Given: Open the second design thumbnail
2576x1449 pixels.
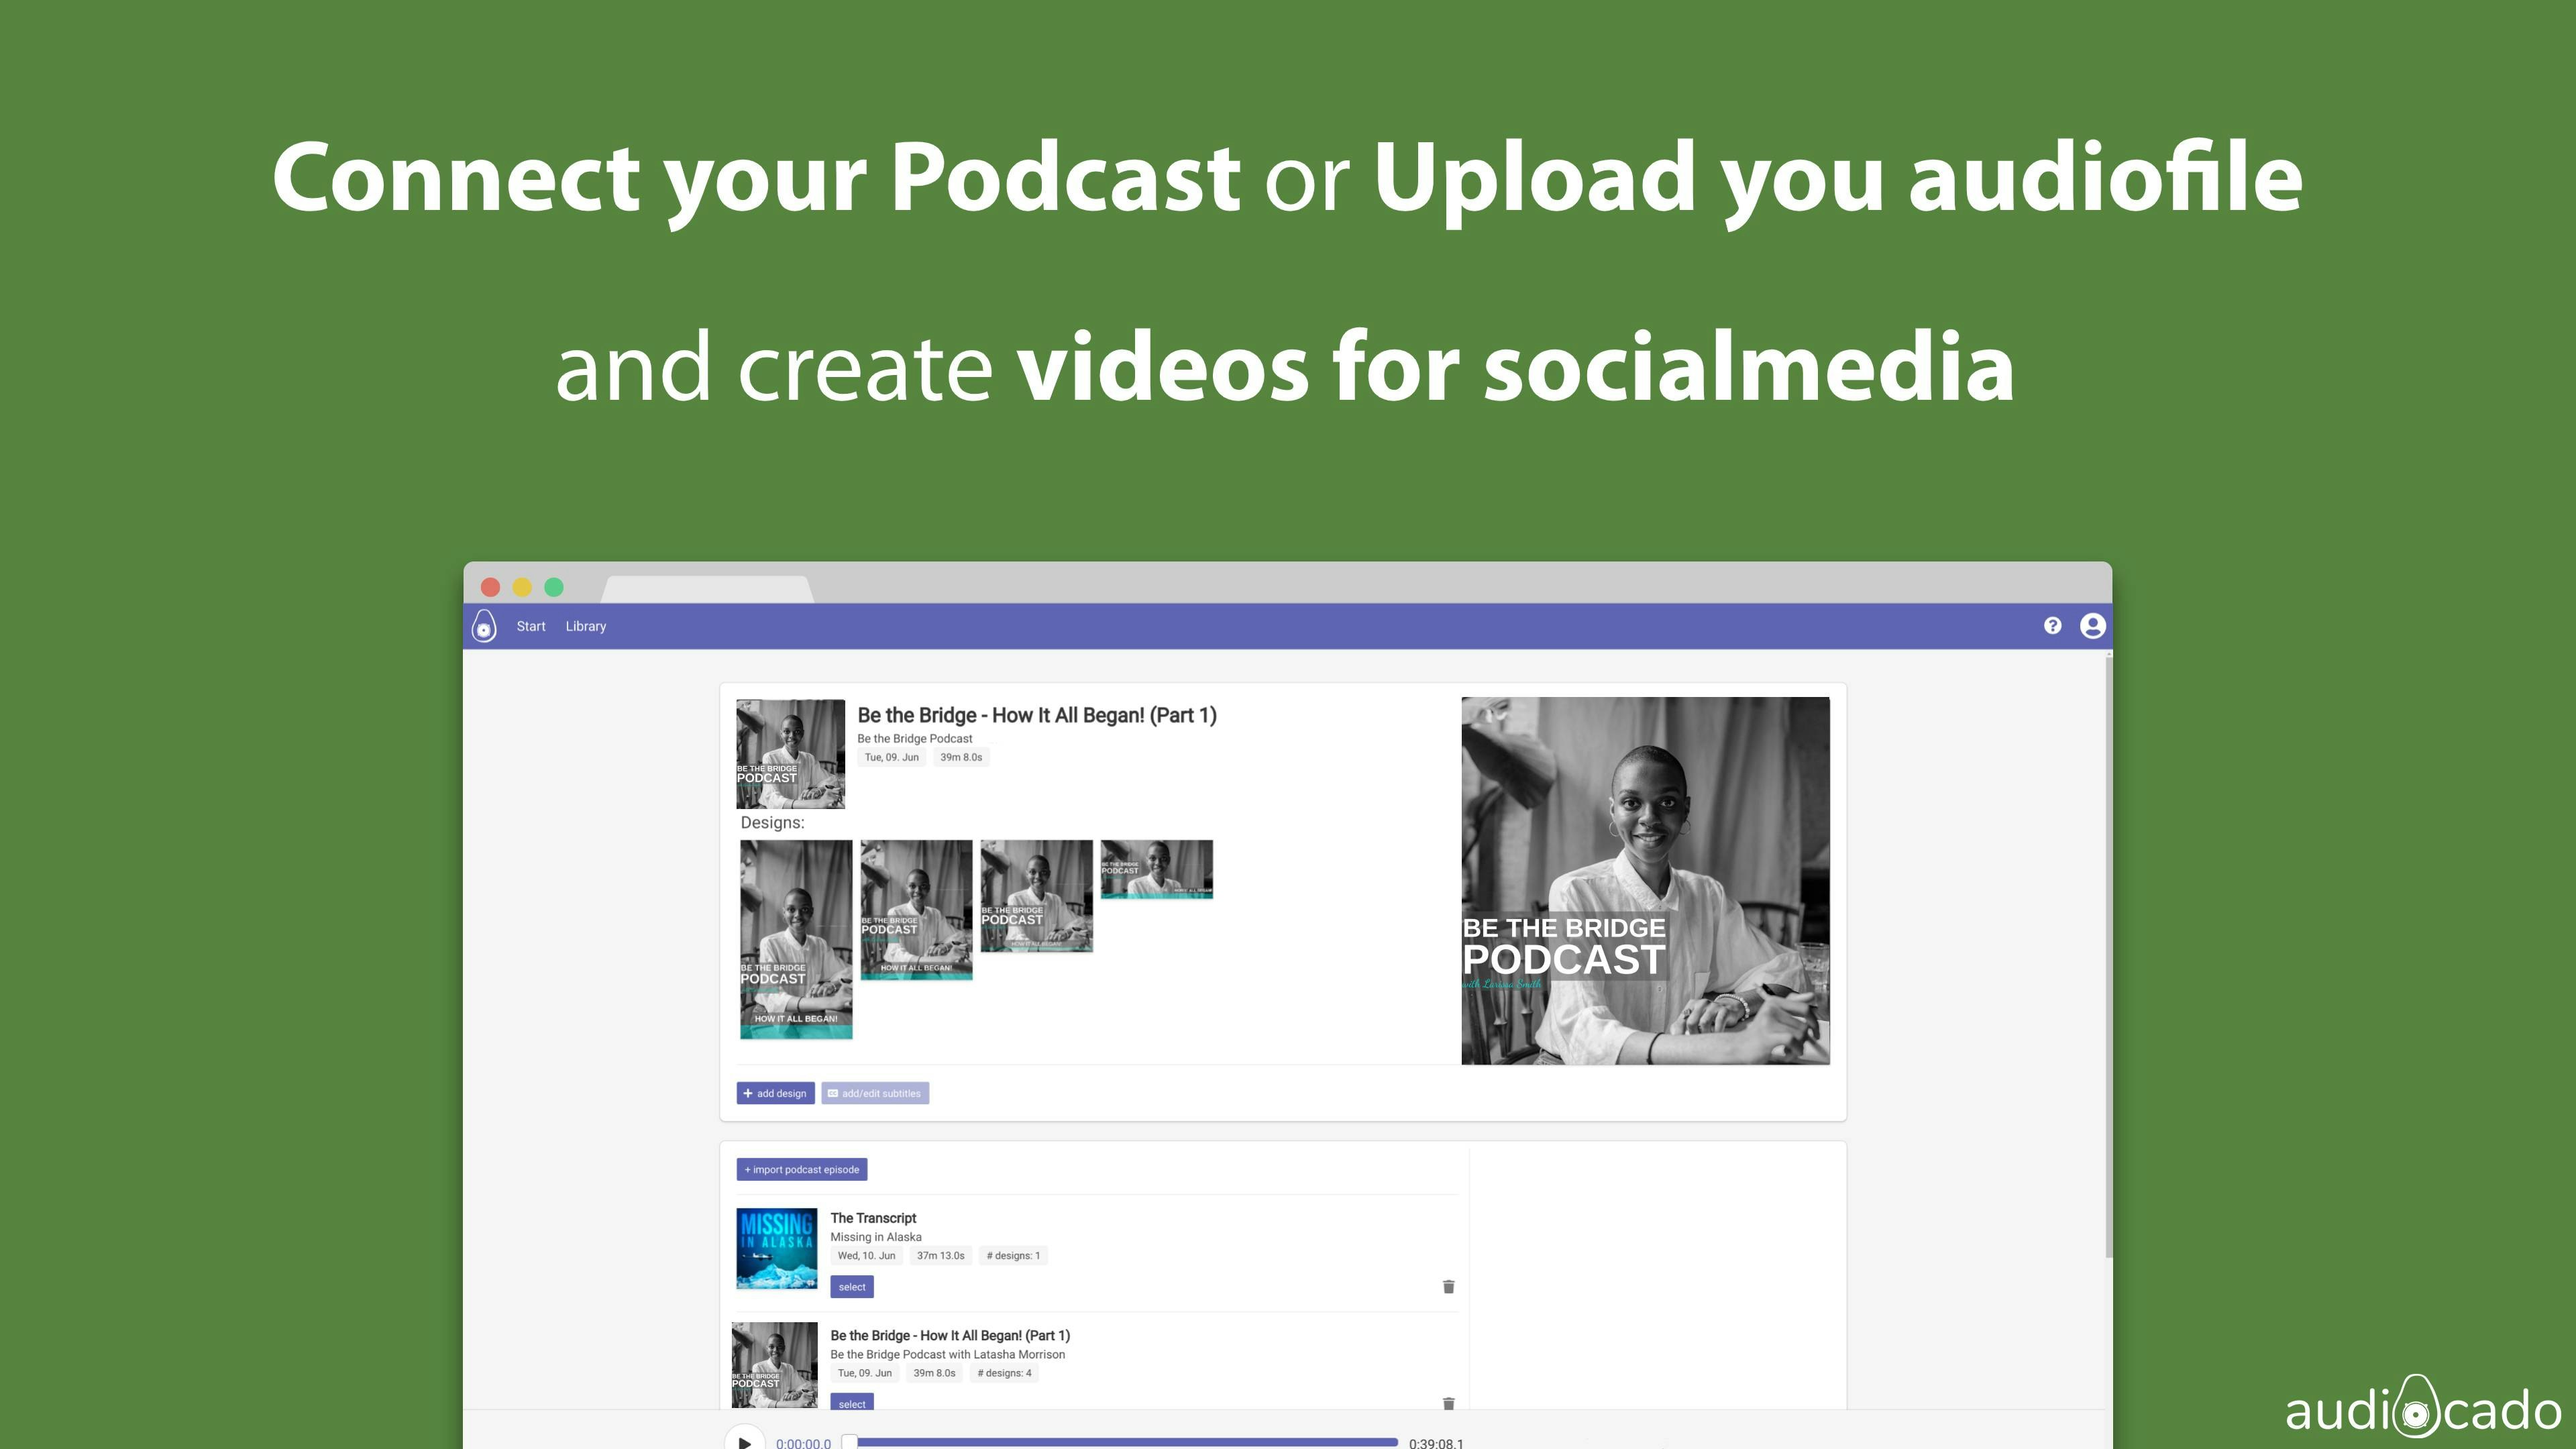Looking at the screenshot, I should tap(916, 909).
